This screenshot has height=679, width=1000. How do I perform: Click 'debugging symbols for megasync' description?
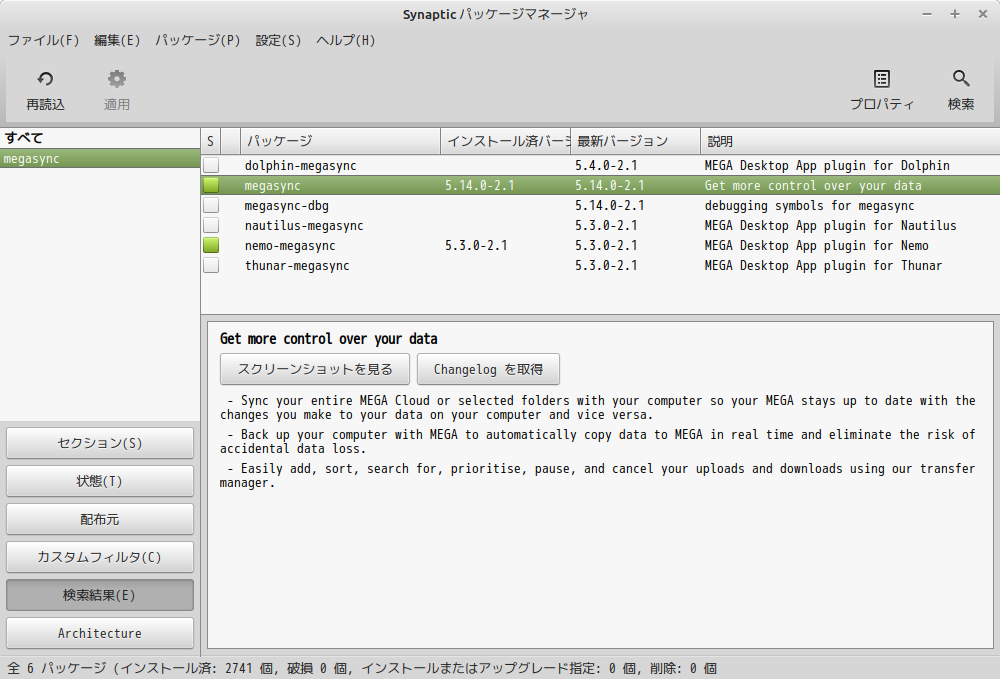809,206
